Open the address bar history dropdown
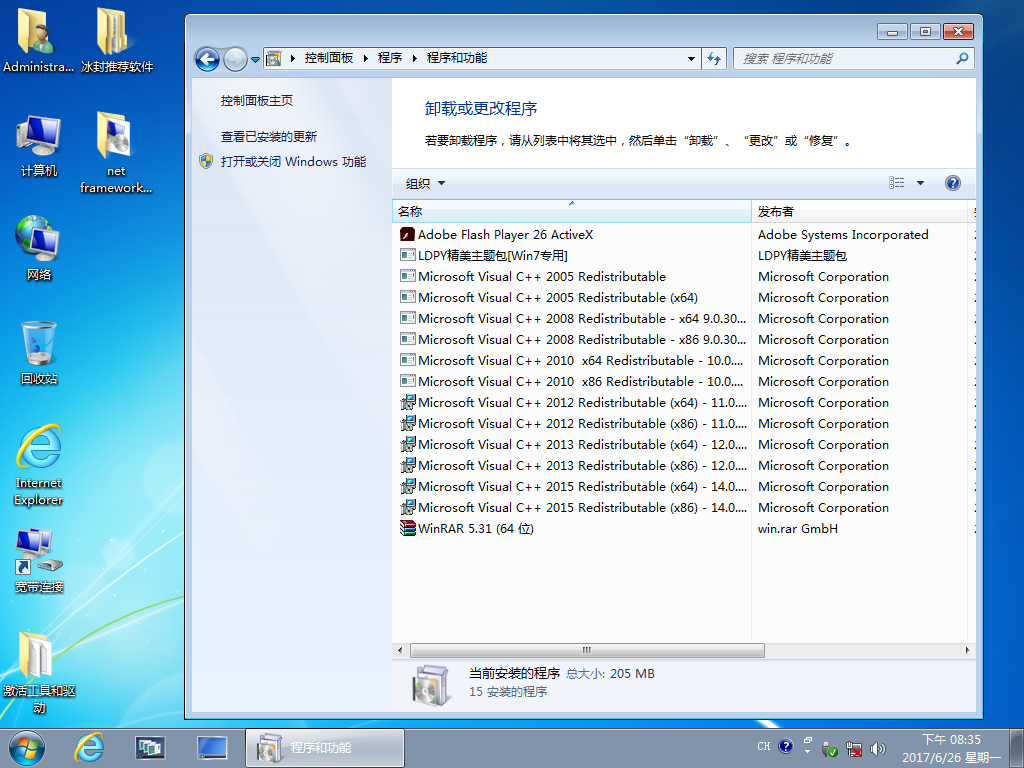The width and height of the screenshot is (1024, 768). pyautogui.click(x=691, y=59)
